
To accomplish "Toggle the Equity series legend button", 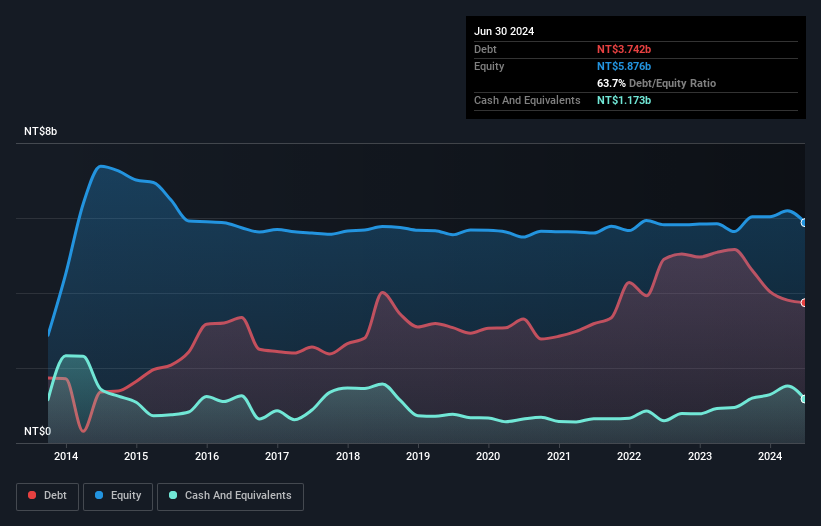I will click(118, 496).
